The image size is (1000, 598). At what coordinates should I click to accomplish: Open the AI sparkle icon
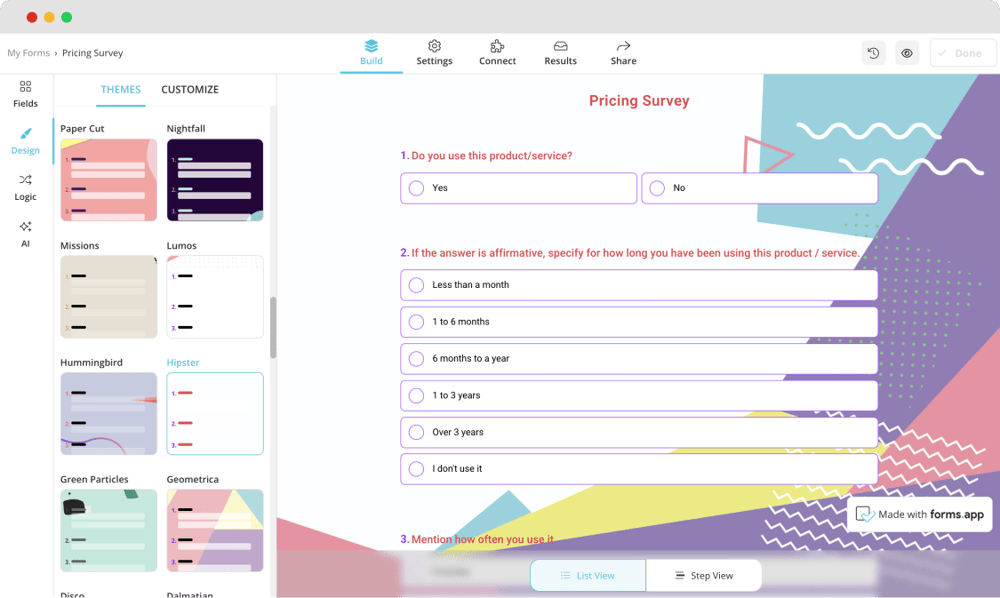point(25,227)
